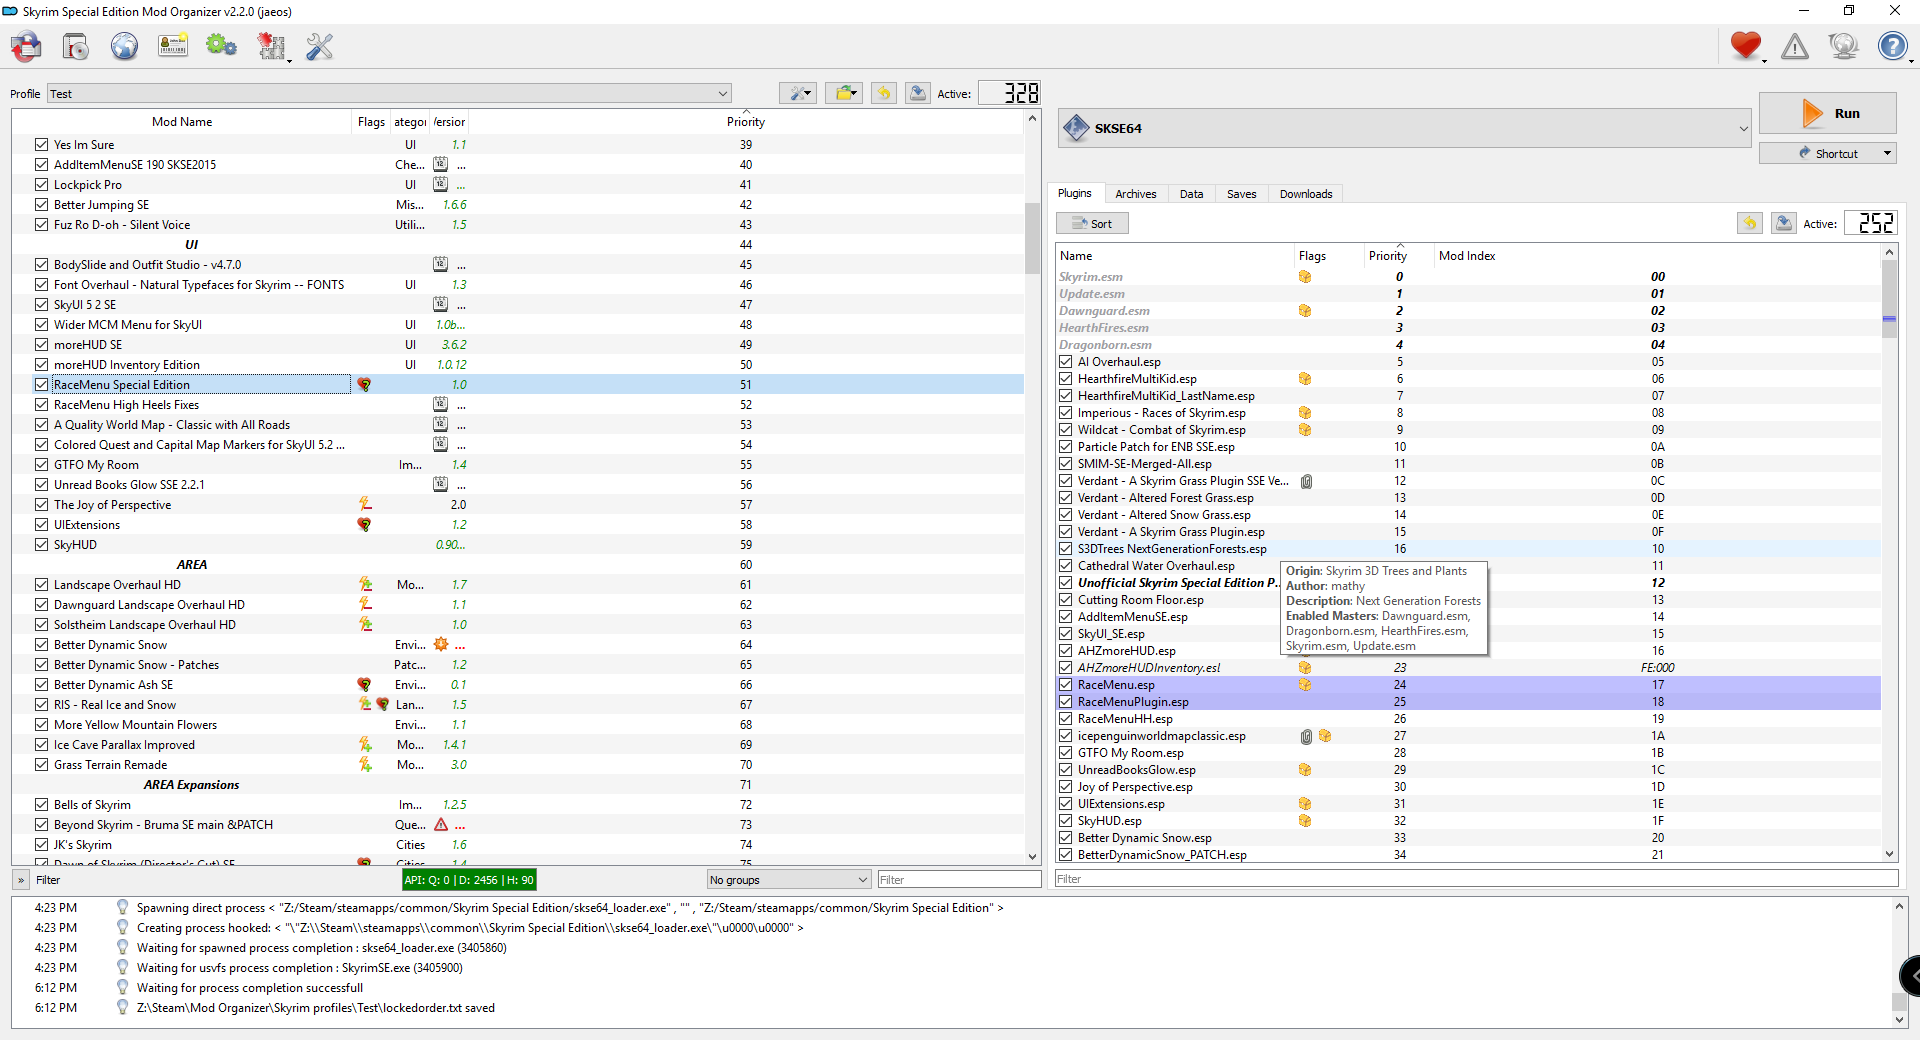
Task: Open the Problems warning triangle icon
Action: (x=1795, y=46)
